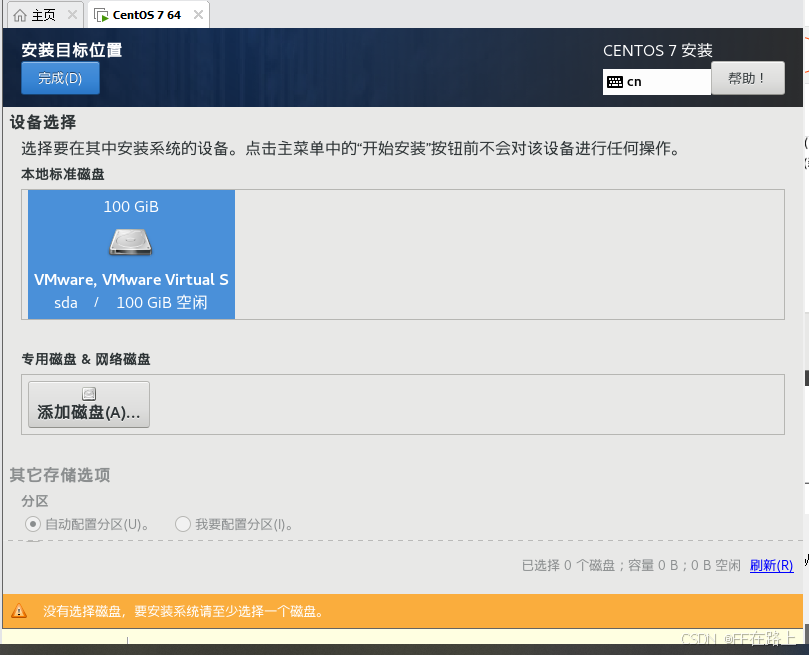Click the keyboard icon beside cn
Viewport: 809px width, 655px height.
[x=614, y=82]
